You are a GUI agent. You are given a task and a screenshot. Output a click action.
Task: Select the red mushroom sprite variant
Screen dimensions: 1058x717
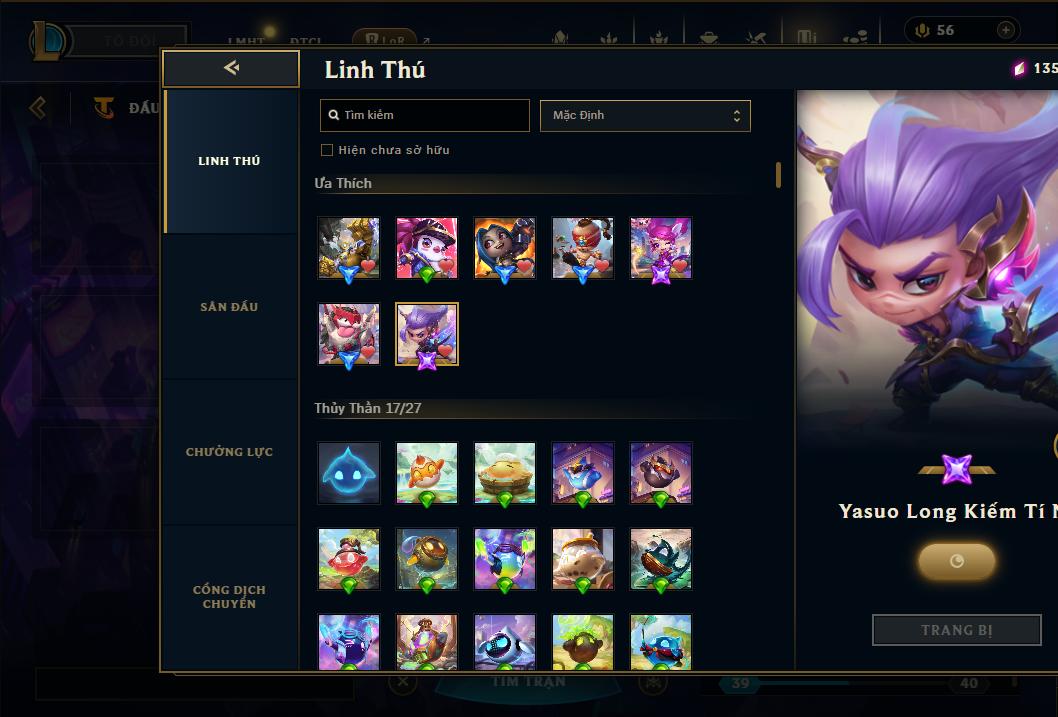pos(349,559)
